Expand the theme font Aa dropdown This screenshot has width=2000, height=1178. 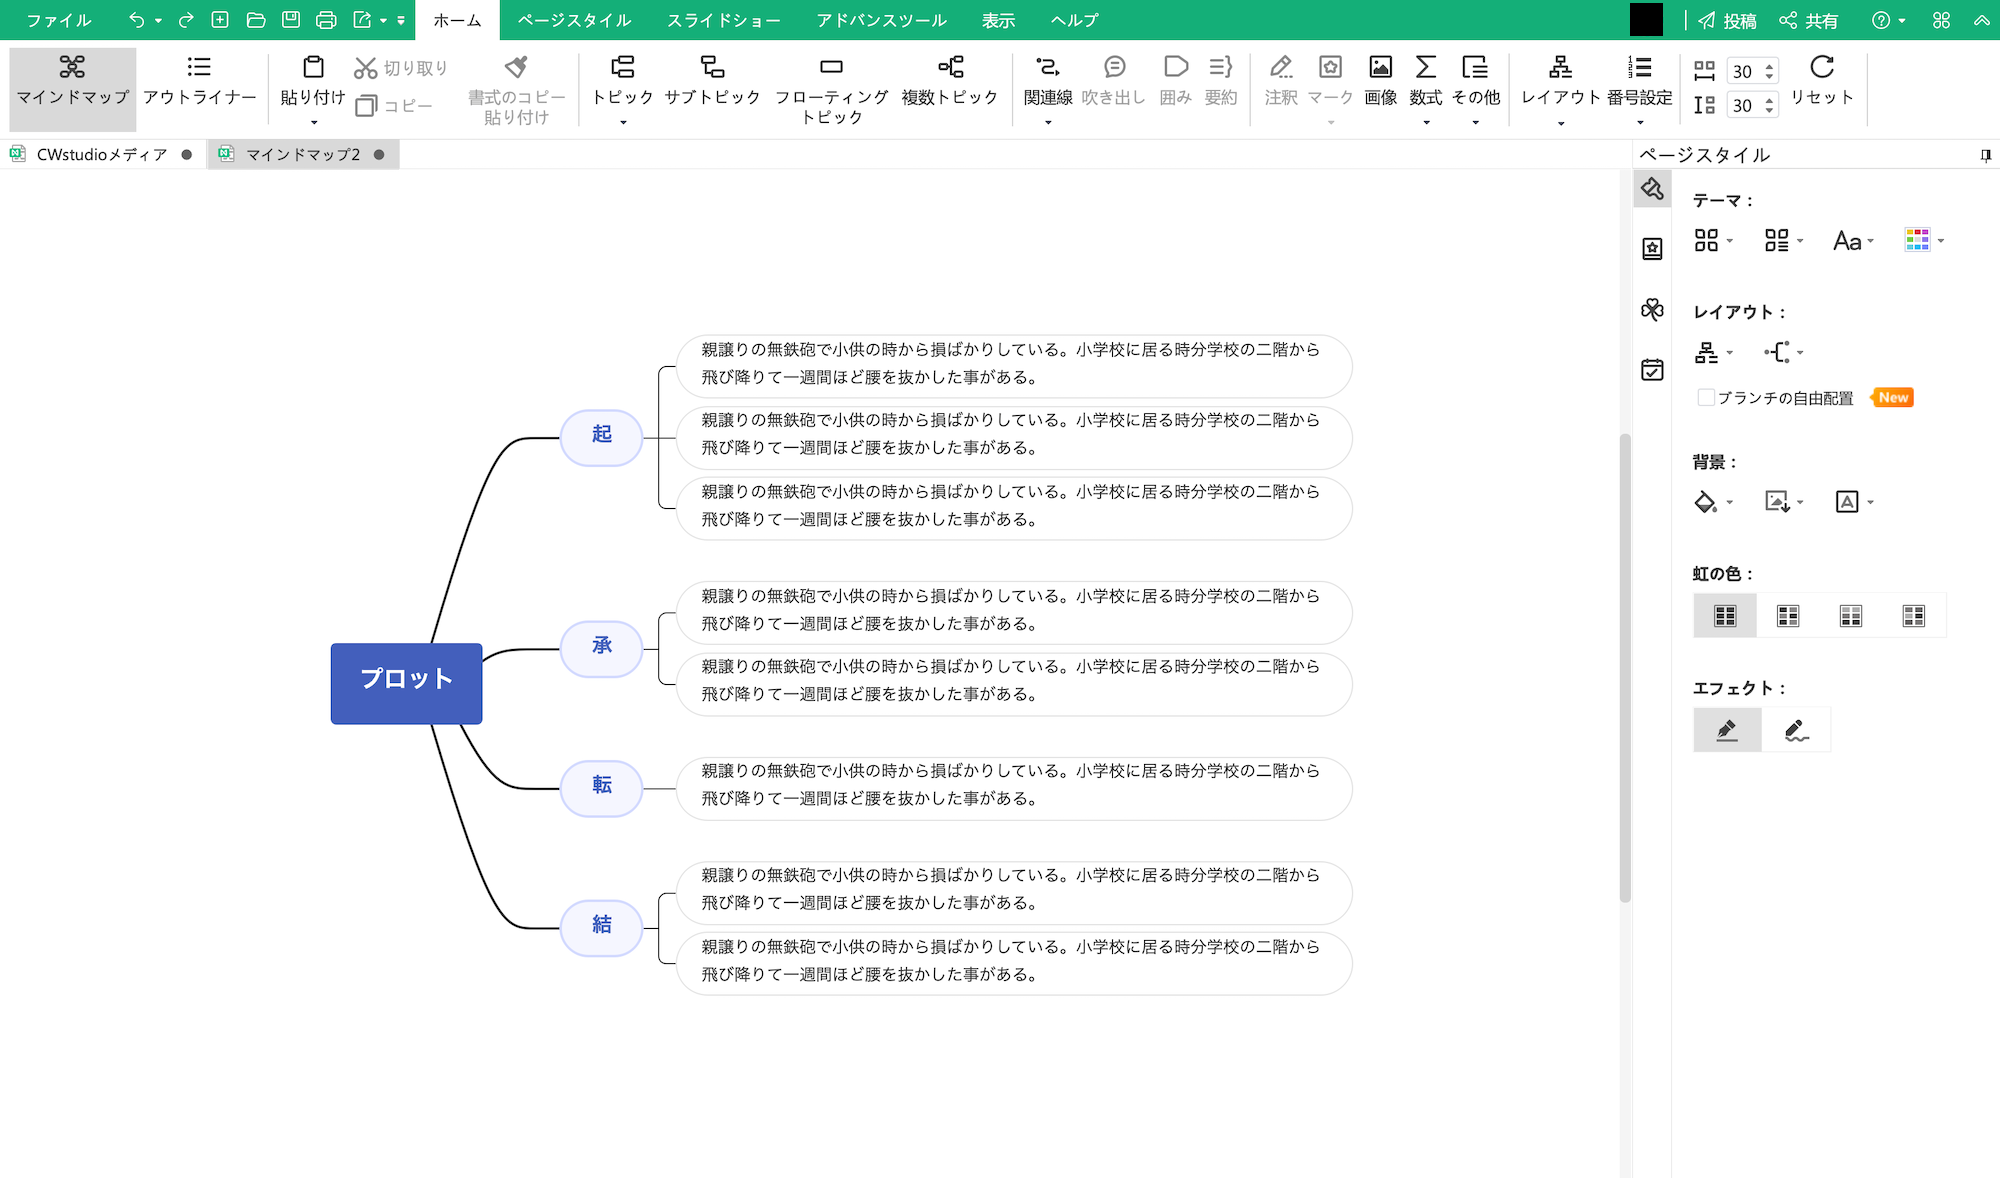click(x=1853, y=241)
